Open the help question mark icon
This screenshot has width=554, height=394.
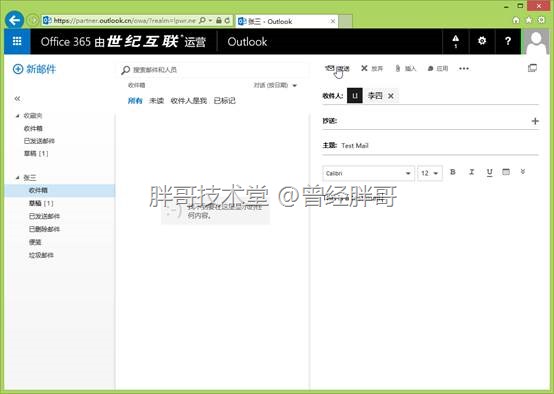pyautogui.click(x=508, y=41)
